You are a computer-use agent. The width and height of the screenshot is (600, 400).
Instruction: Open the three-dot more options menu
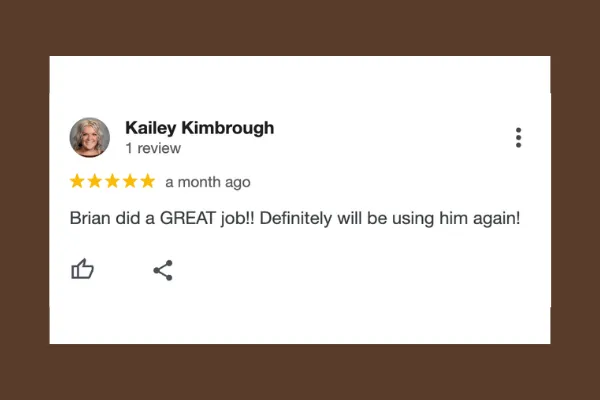(x=518, y=137)
